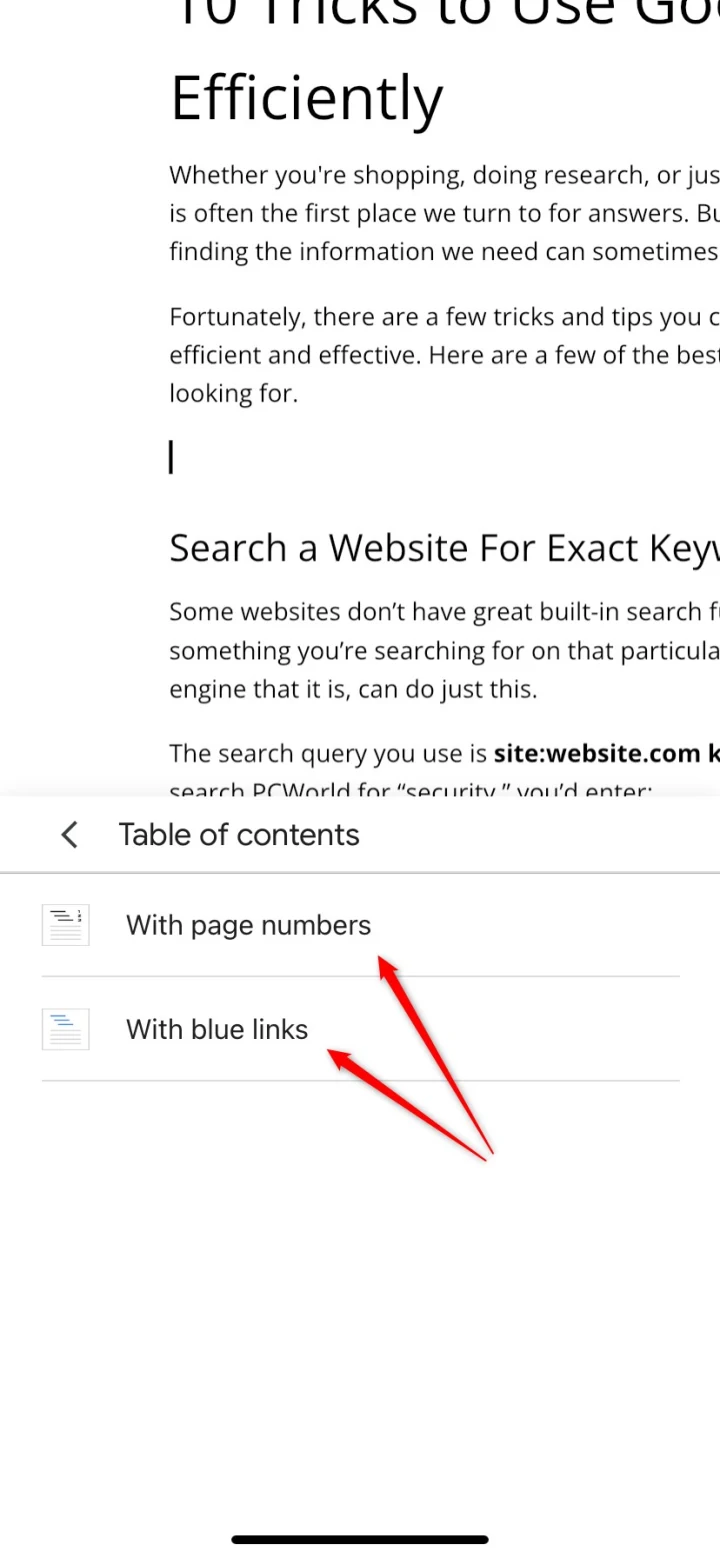720x1558 pixels.
Task: Tap the page numbers style icon
Action: (x=65, y=925)
